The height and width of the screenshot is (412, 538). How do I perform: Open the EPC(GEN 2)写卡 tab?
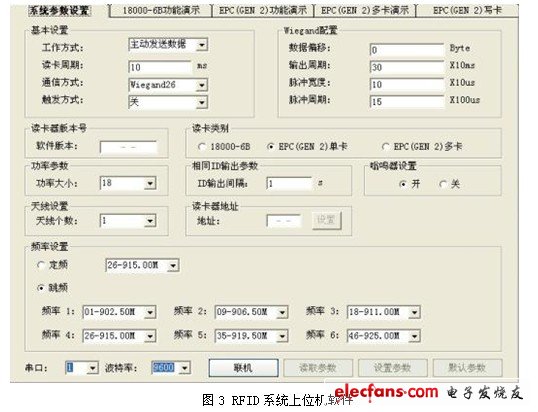coord(467,10)
